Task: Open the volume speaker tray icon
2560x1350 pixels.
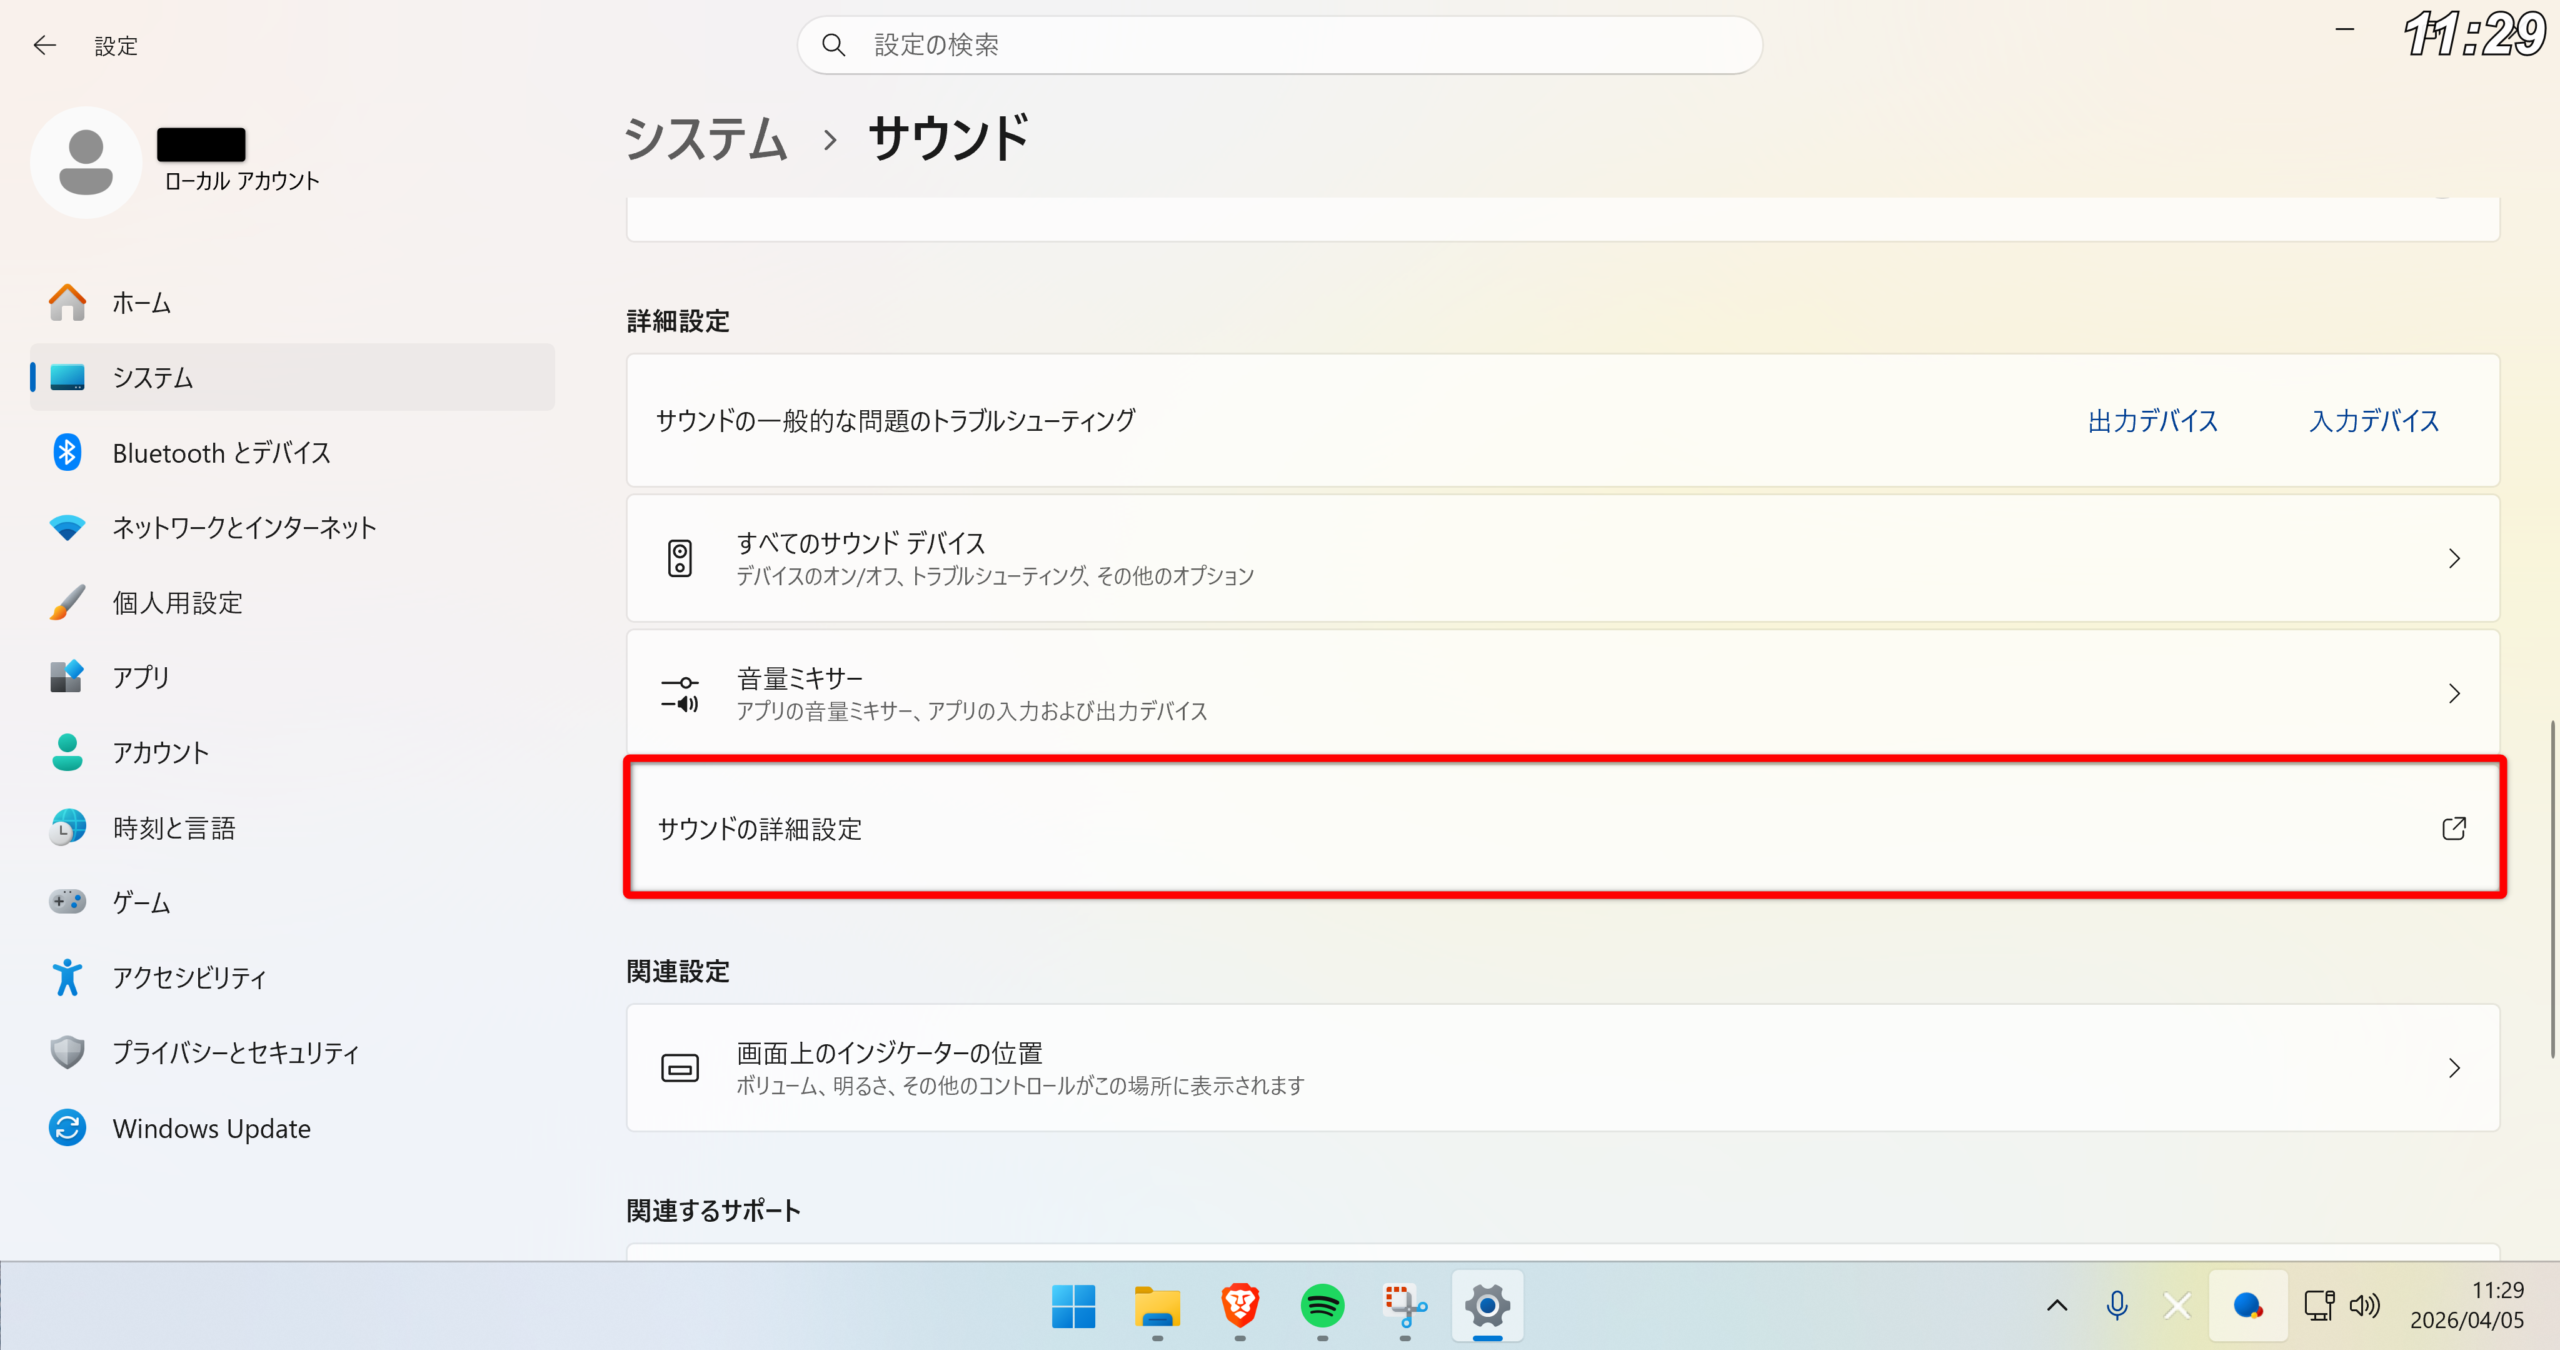Action: tap(2365, 1305)
